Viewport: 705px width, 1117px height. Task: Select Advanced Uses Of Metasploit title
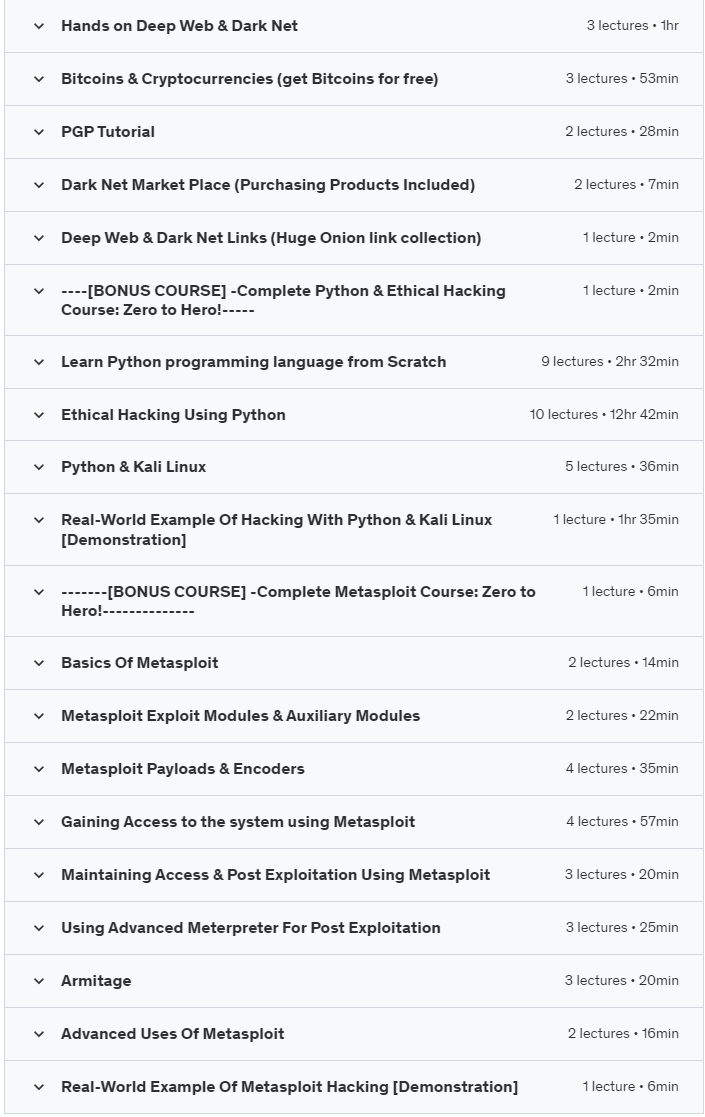click(x=172, y=1034)
